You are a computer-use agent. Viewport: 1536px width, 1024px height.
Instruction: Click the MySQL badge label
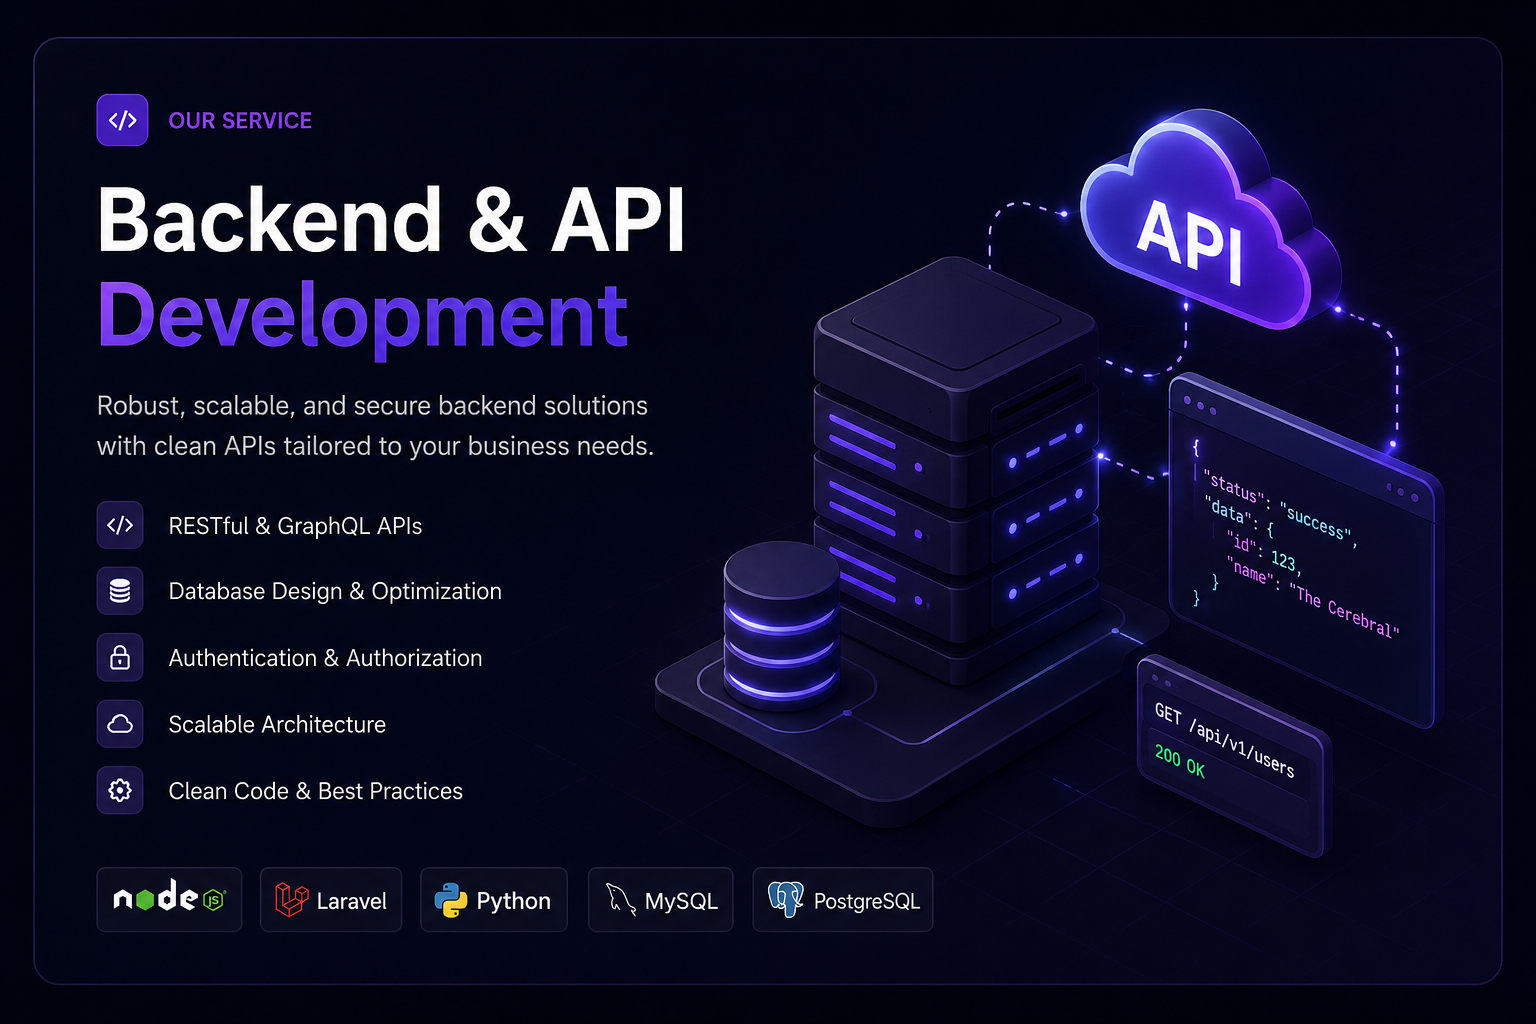(x=681, y=901)
